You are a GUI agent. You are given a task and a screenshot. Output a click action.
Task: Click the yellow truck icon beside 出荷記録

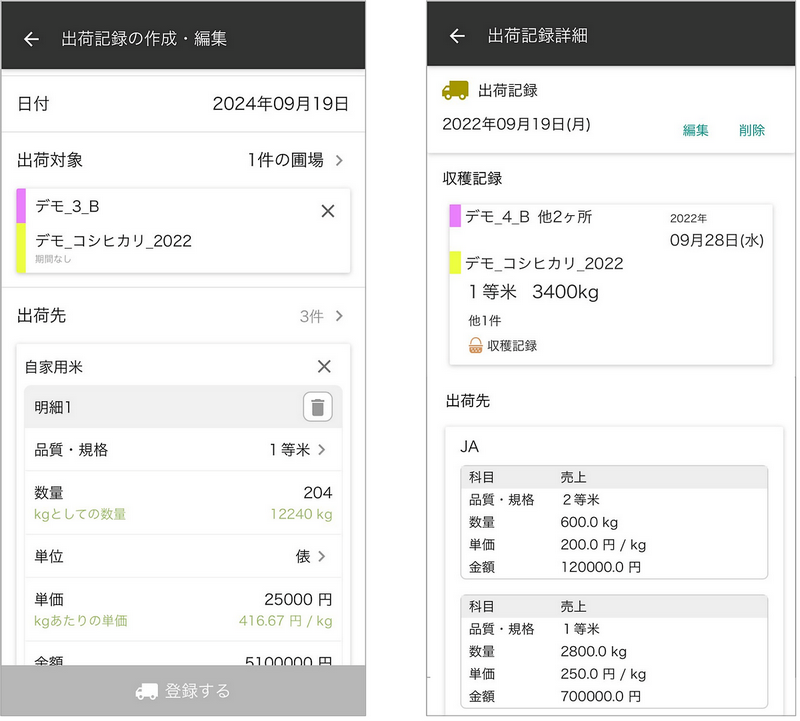[x=455, y=91]
